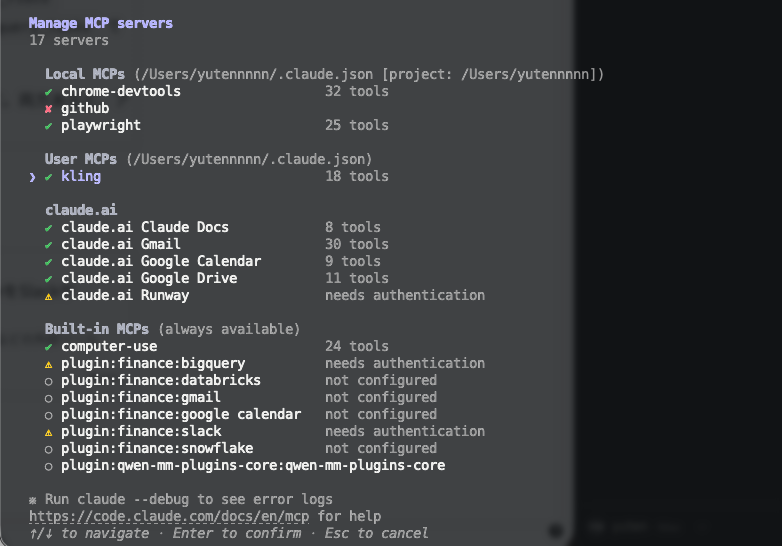Image resolution: width=782 pixels, height=546 pixels.
Task: Click "needs authentication" status for bigquery
Action: (x=404, y=363)
